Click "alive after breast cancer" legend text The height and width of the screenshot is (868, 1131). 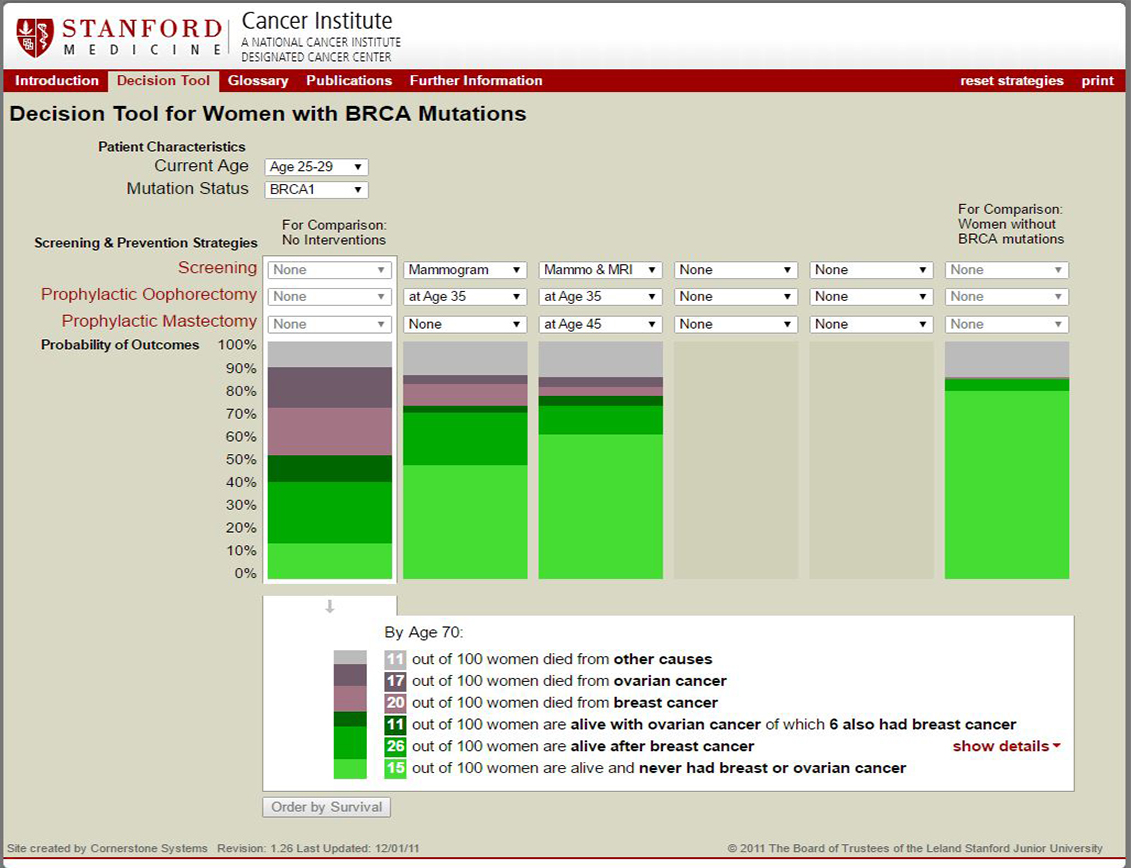pyautogui.click(x=662, y=746)
